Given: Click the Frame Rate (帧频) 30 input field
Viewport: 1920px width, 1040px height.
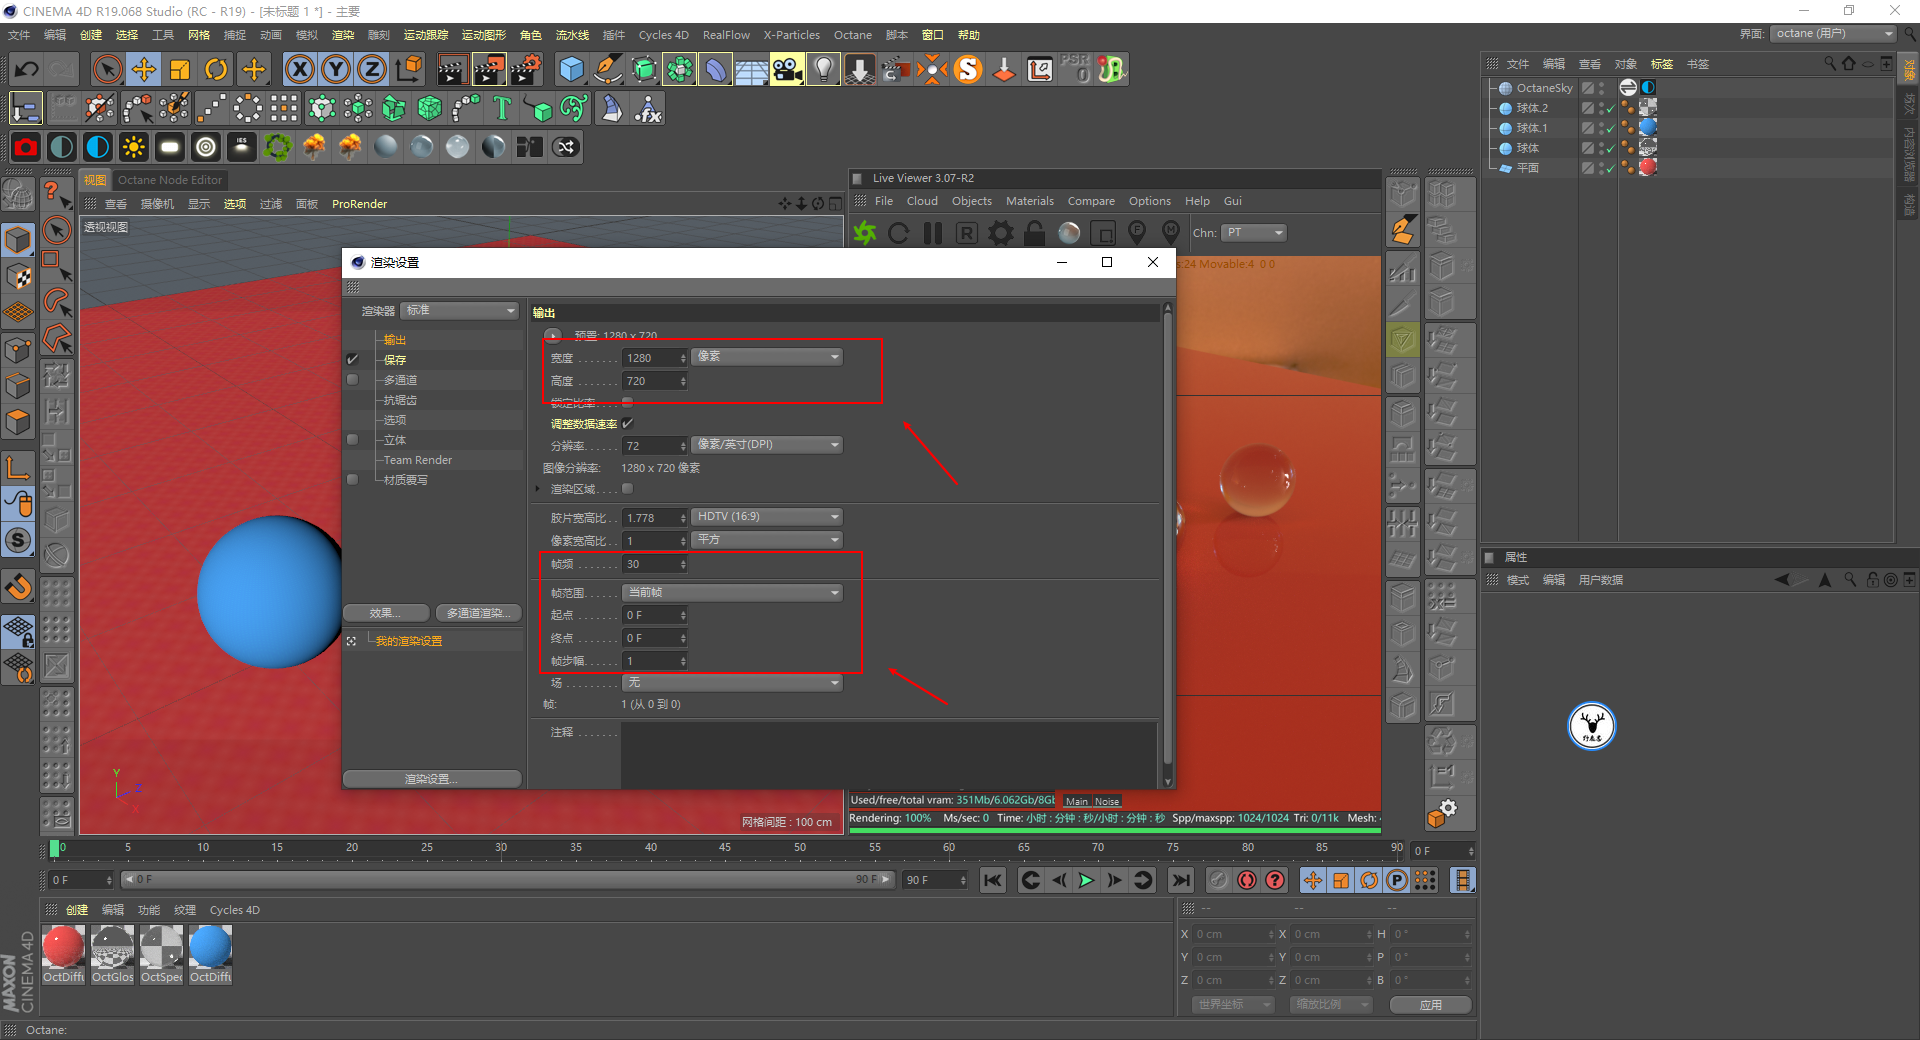Looking at the screenshot, I should (x=655, y=565).
